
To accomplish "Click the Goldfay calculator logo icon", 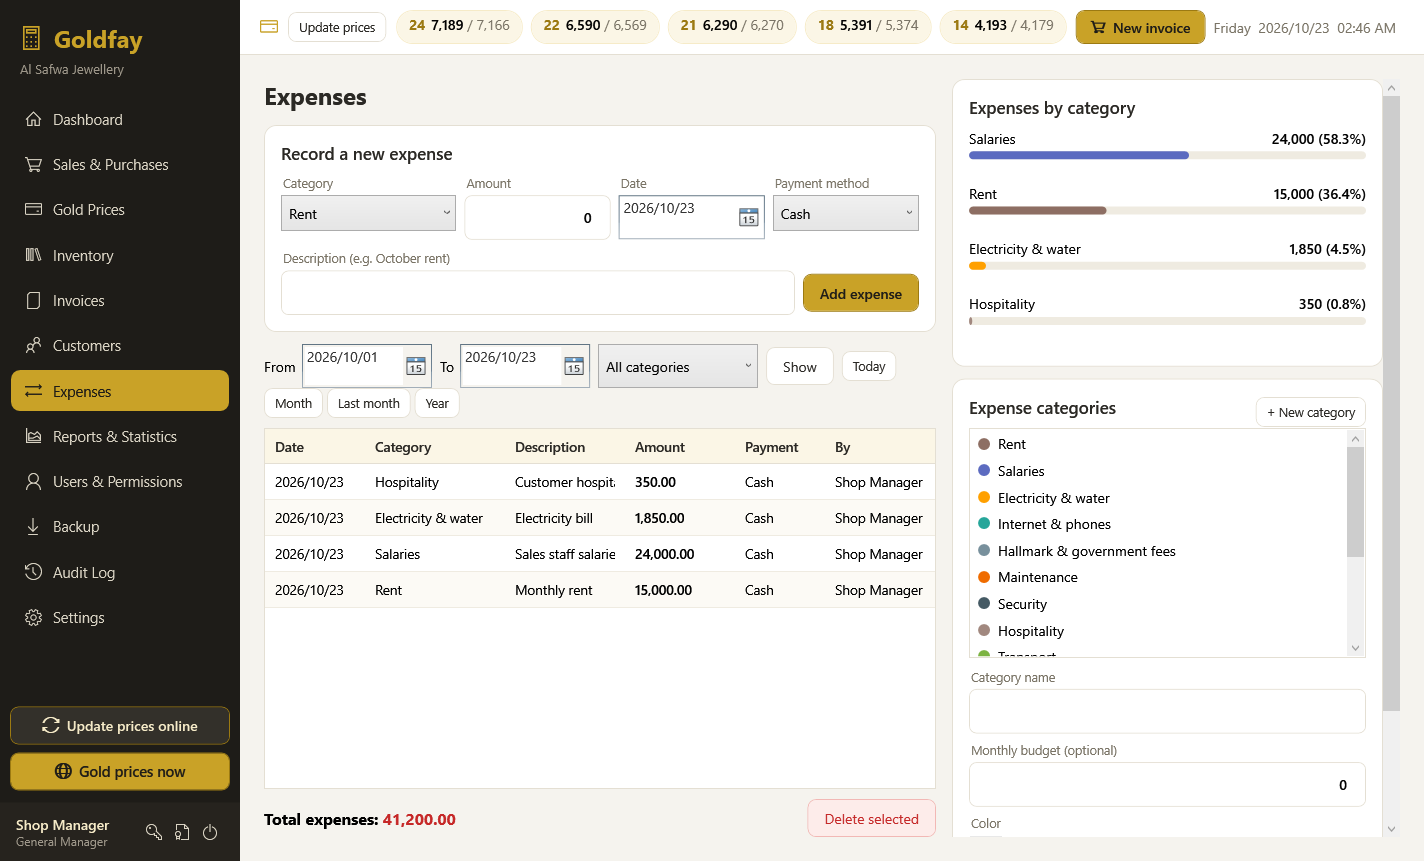I will pos(31,39).
